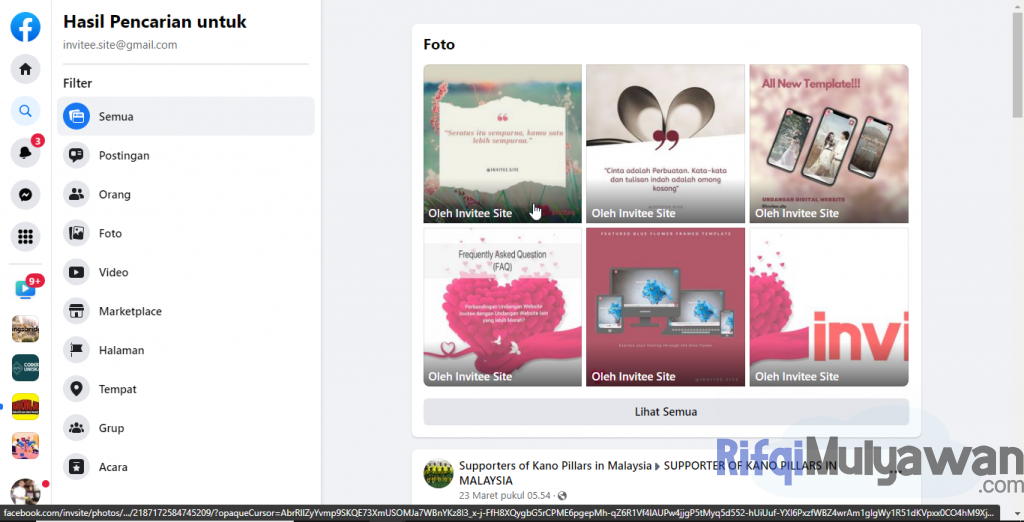Open the colorful group shortcut below the yellow one
The height and width of the screenshot is (522, 1024).
click(25, 446)
